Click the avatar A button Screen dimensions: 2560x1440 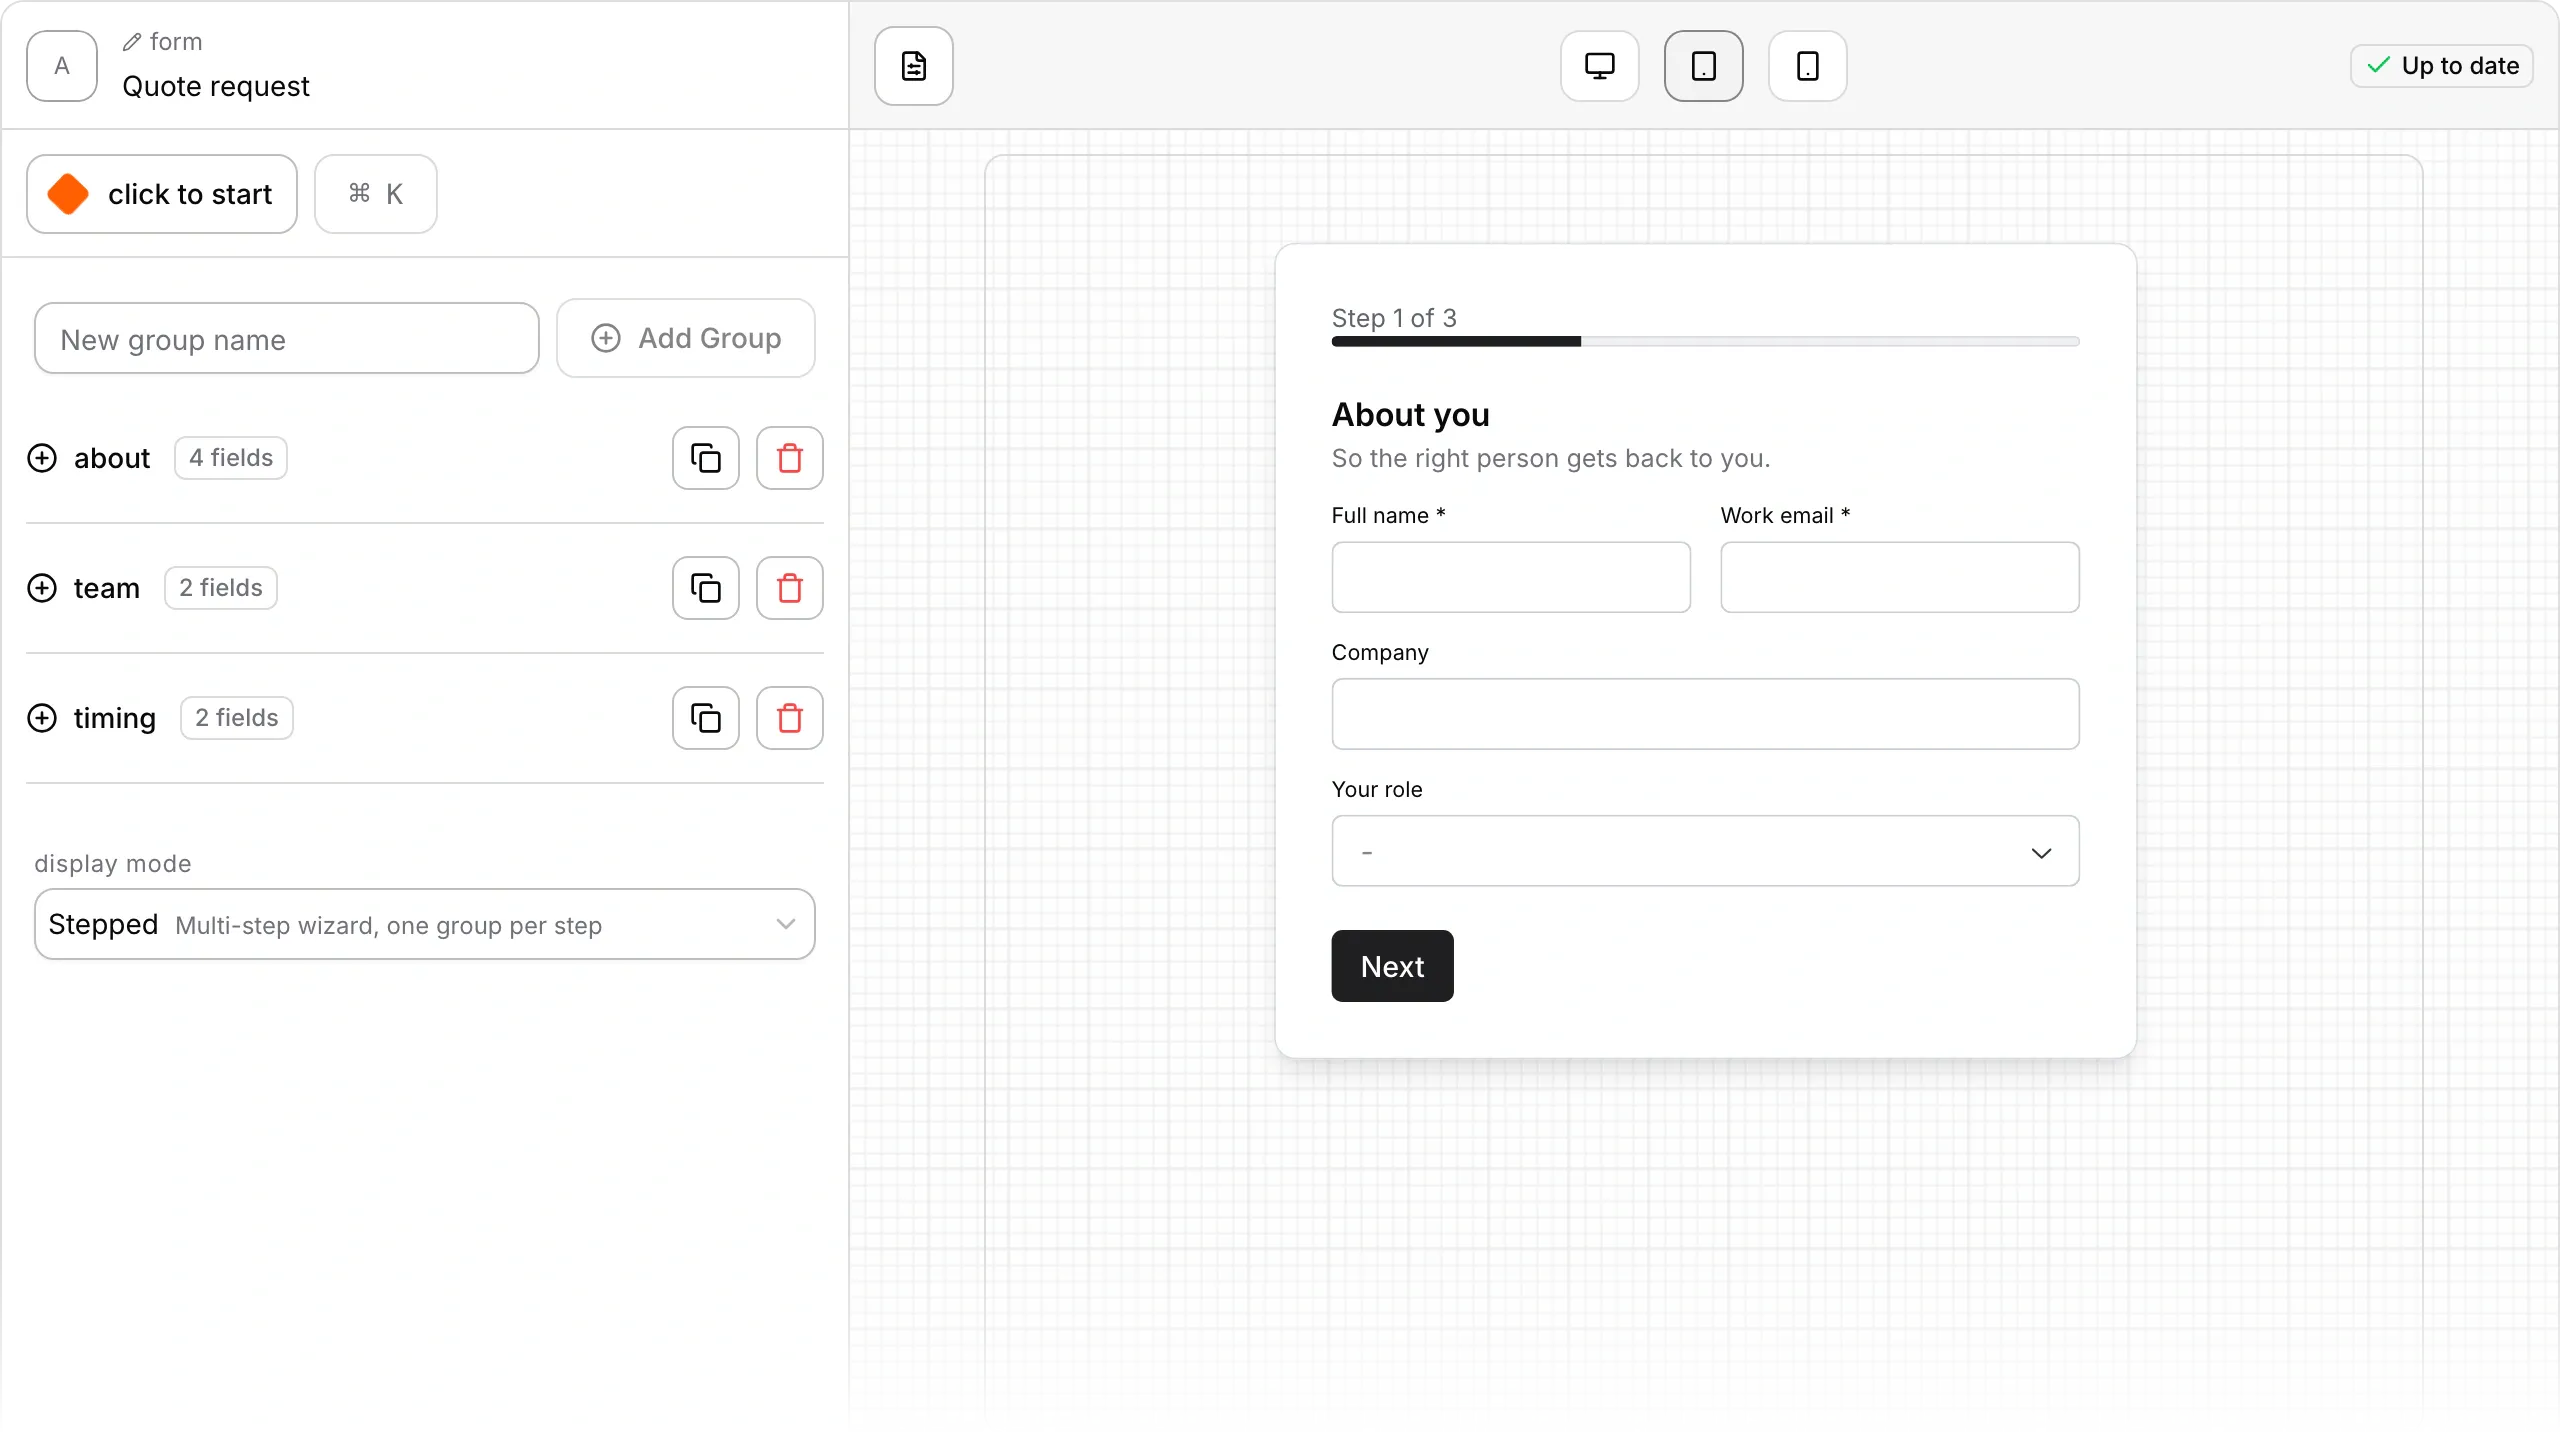[x=62, y=66]
